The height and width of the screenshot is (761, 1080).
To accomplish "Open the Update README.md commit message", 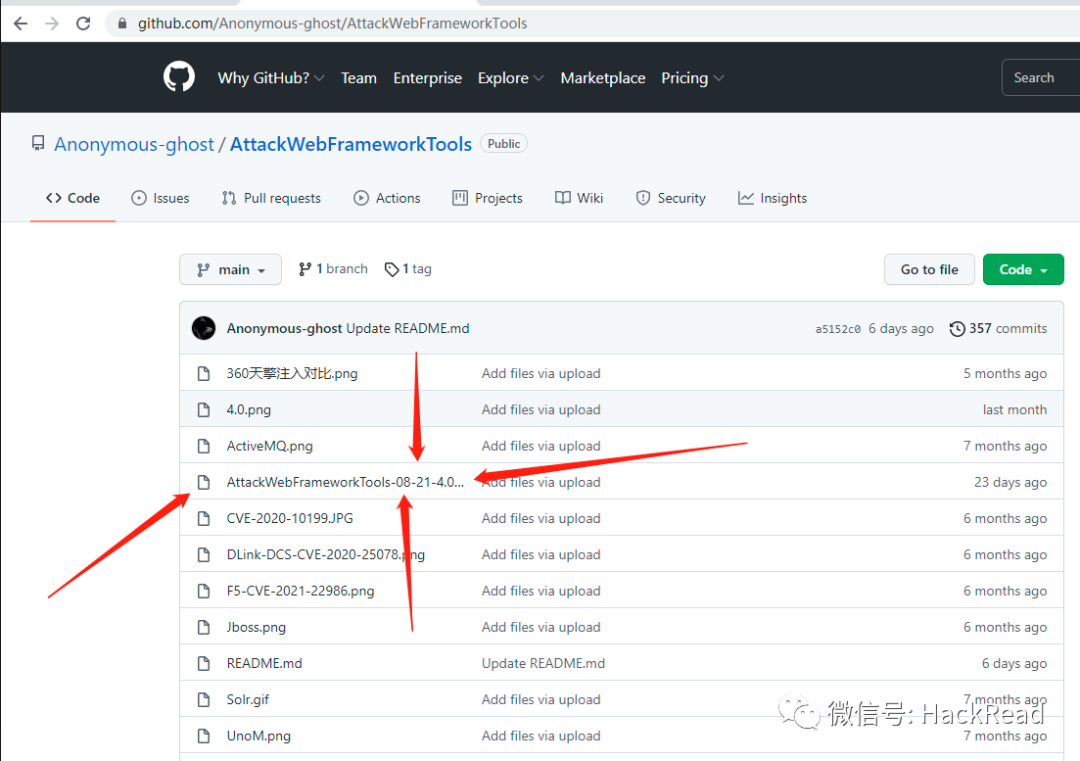I will 408,329.
